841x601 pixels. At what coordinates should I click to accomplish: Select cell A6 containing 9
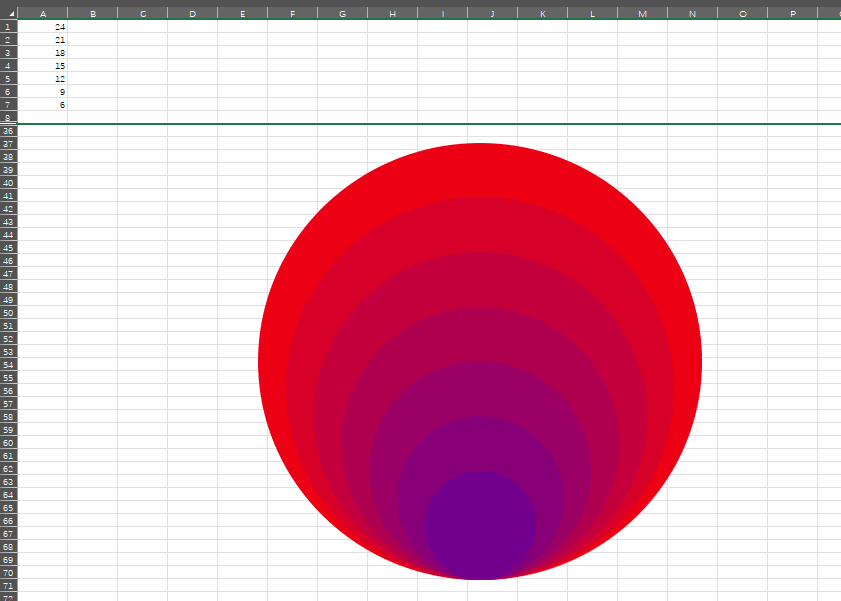[x=42, y=92]
